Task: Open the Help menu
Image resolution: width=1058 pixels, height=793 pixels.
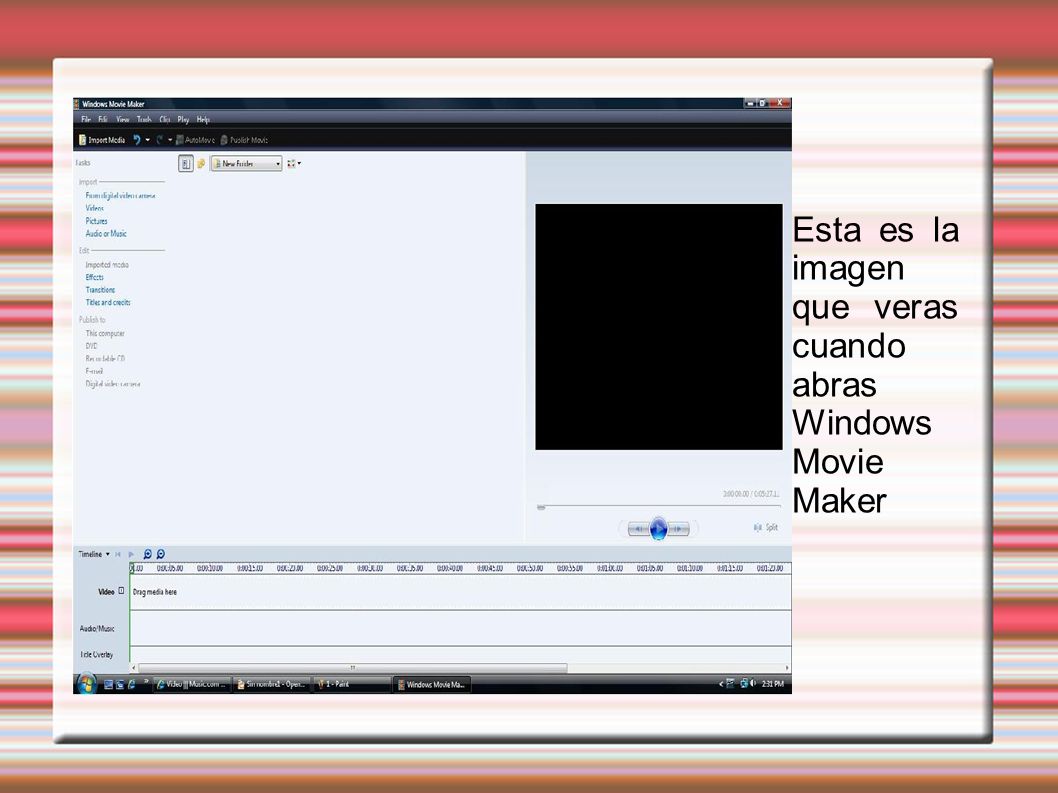Action: point(203,119)
